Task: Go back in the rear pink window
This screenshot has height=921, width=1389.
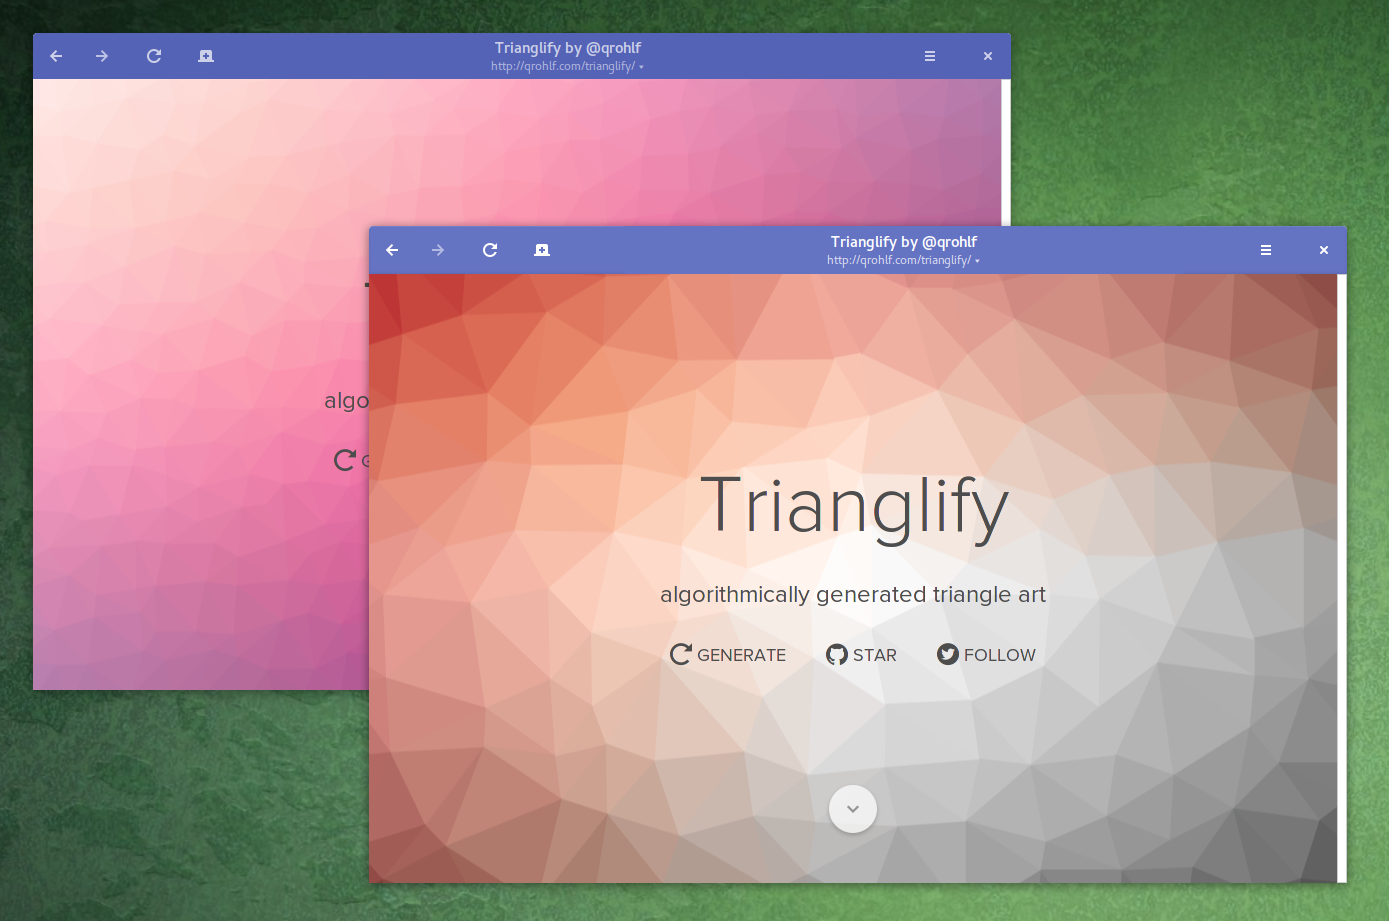Action: pyautogui.click(x=56, y=56)
